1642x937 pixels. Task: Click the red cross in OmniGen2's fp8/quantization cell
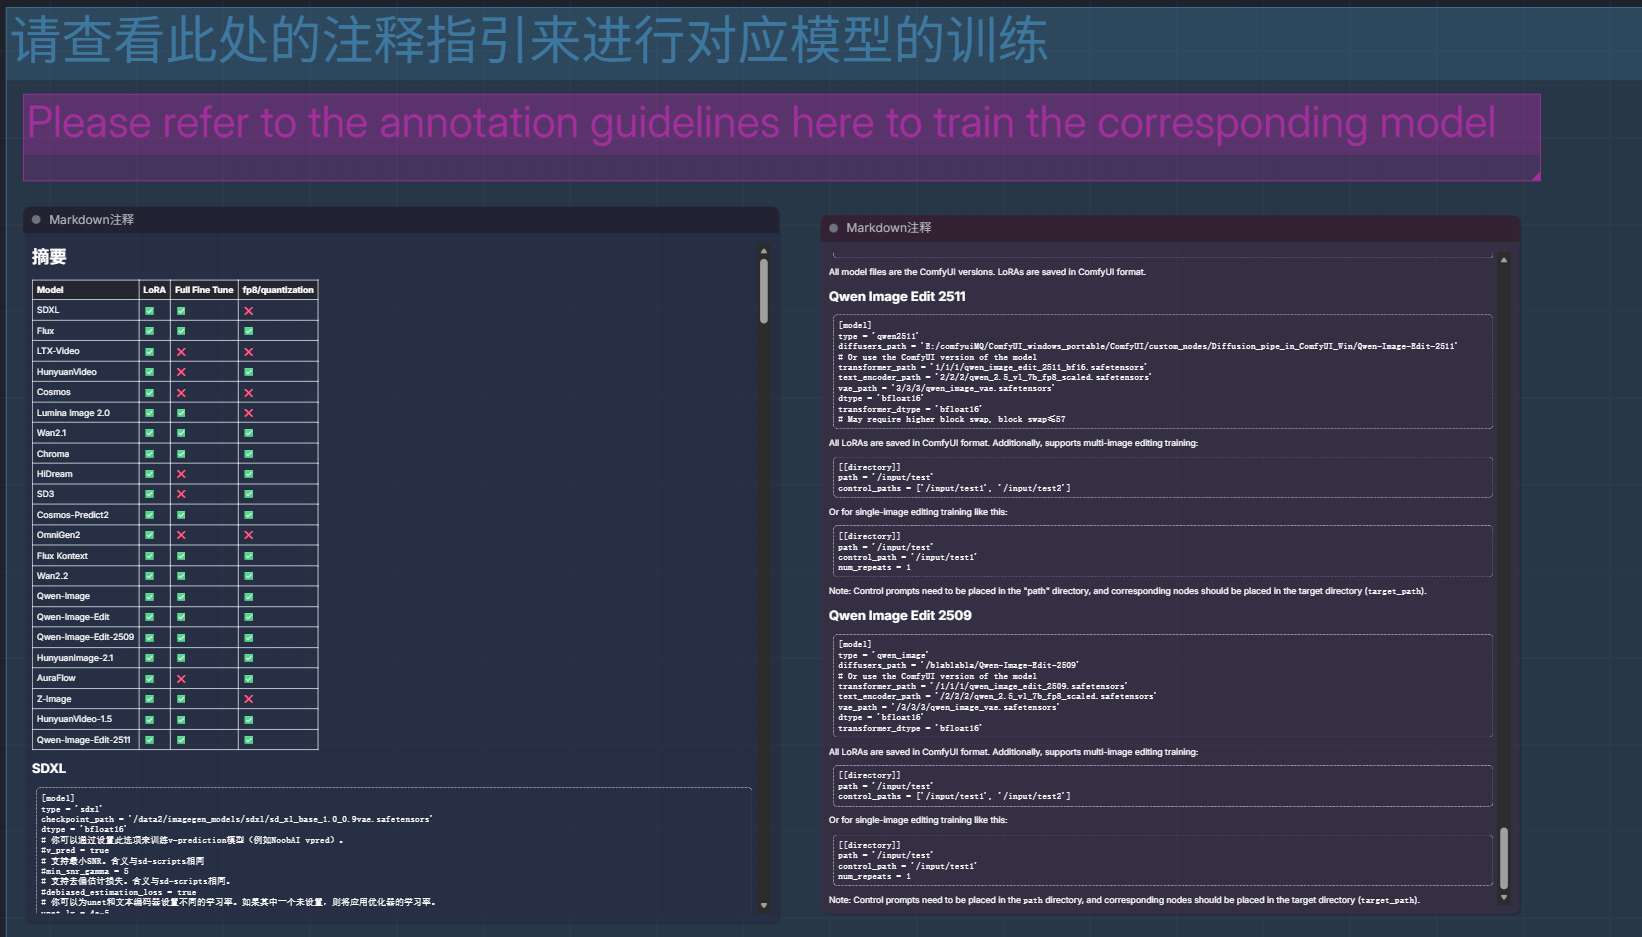click(249, 535)
